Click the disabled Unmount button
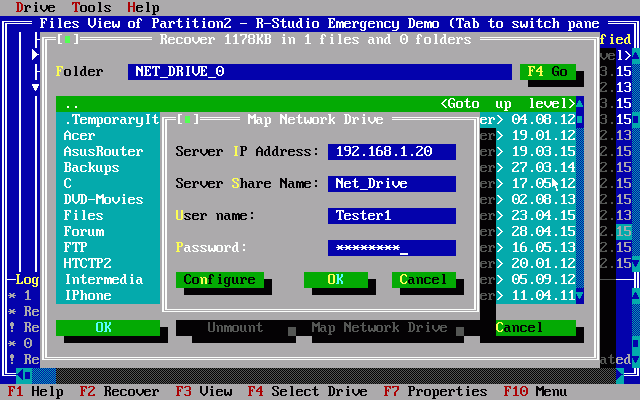The width and height of the screenshot is (640, 400). 235,328
